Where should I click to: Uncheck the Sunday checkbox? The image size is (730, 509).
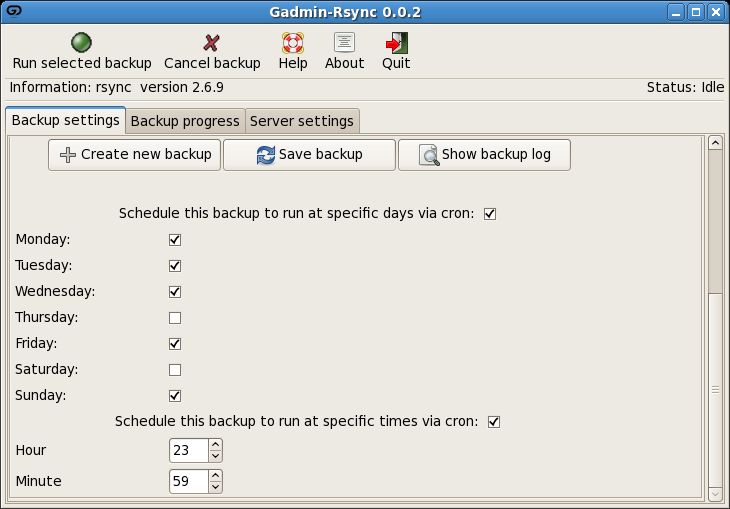pos(175,396)
